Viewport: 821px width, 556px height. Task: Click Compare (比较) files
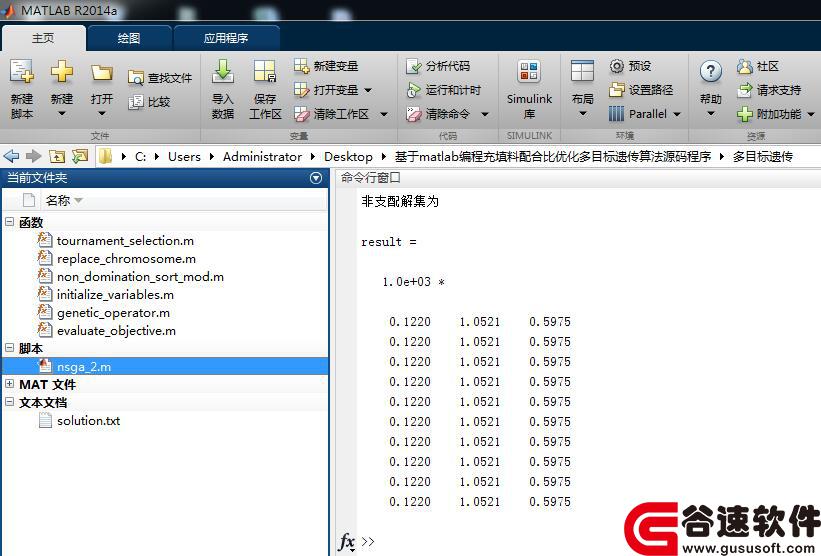[x=149, y=102]
